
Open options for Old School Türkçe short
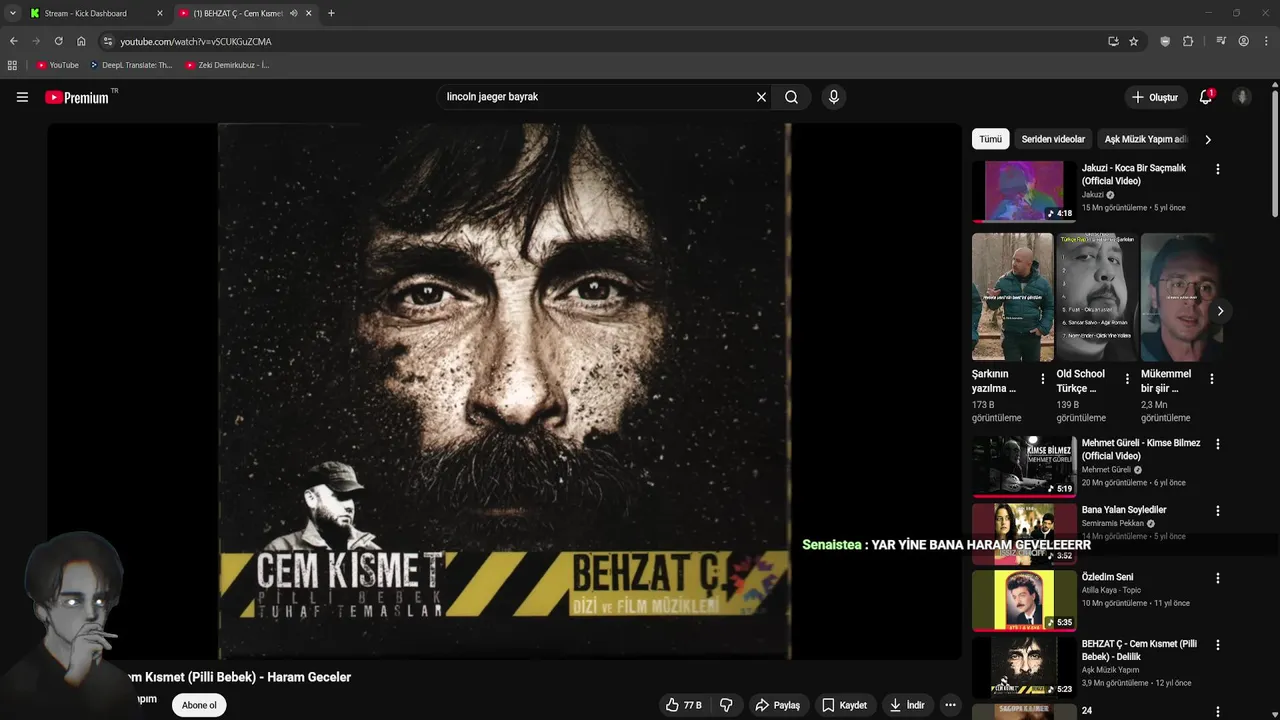(1127, 379)
